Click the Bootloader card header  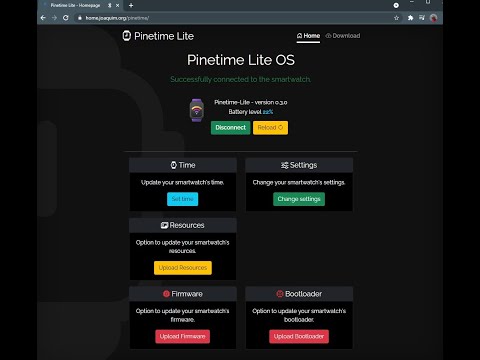(299, 294)
